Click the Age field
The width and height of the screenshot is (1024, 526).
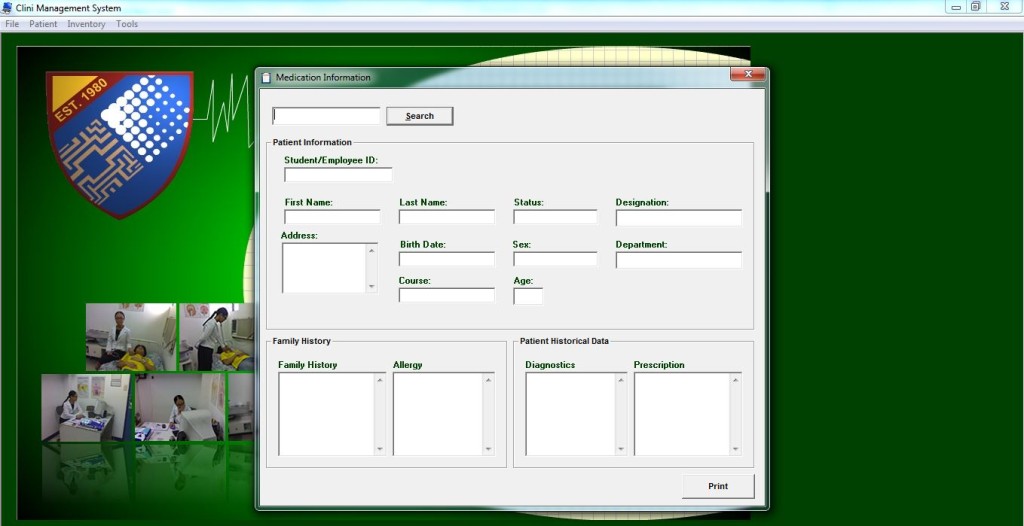tap(528, 296)
